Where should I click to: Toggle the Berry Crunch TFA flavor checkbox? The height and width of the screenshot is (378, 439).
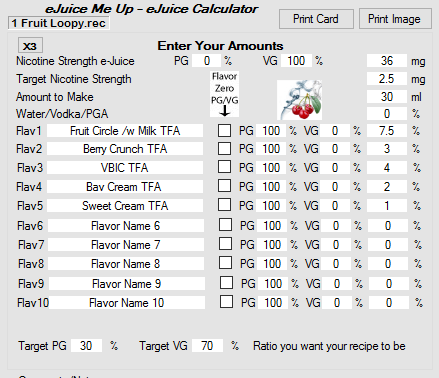click(x=224, y=148)
